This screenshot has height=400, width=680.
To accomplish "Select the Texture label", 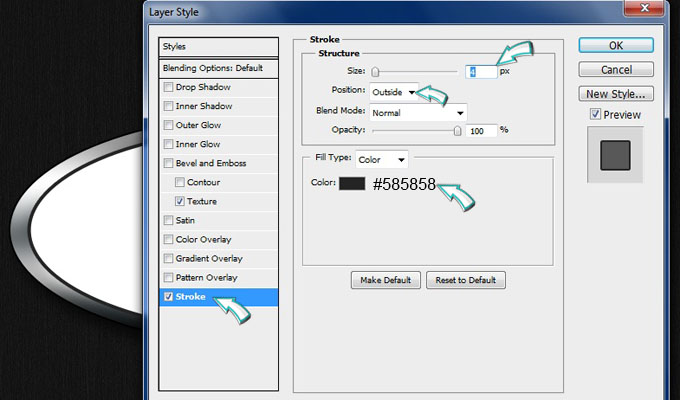I will coord(202,201).
